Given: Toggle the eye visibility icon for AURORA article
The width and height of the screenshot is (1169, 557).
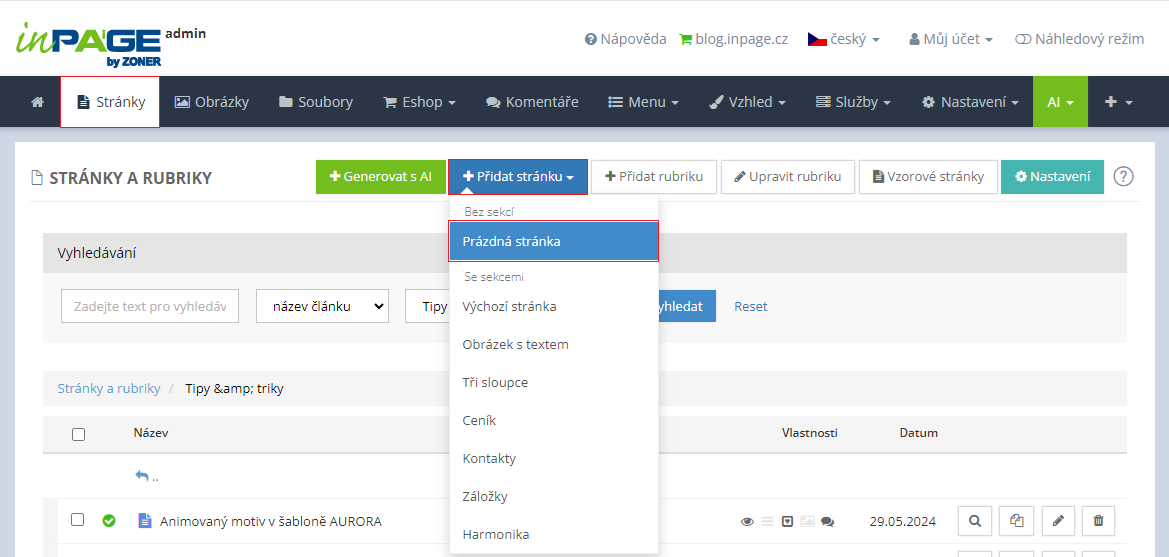Looking at the screenshot, I should [x=747, y=522].
